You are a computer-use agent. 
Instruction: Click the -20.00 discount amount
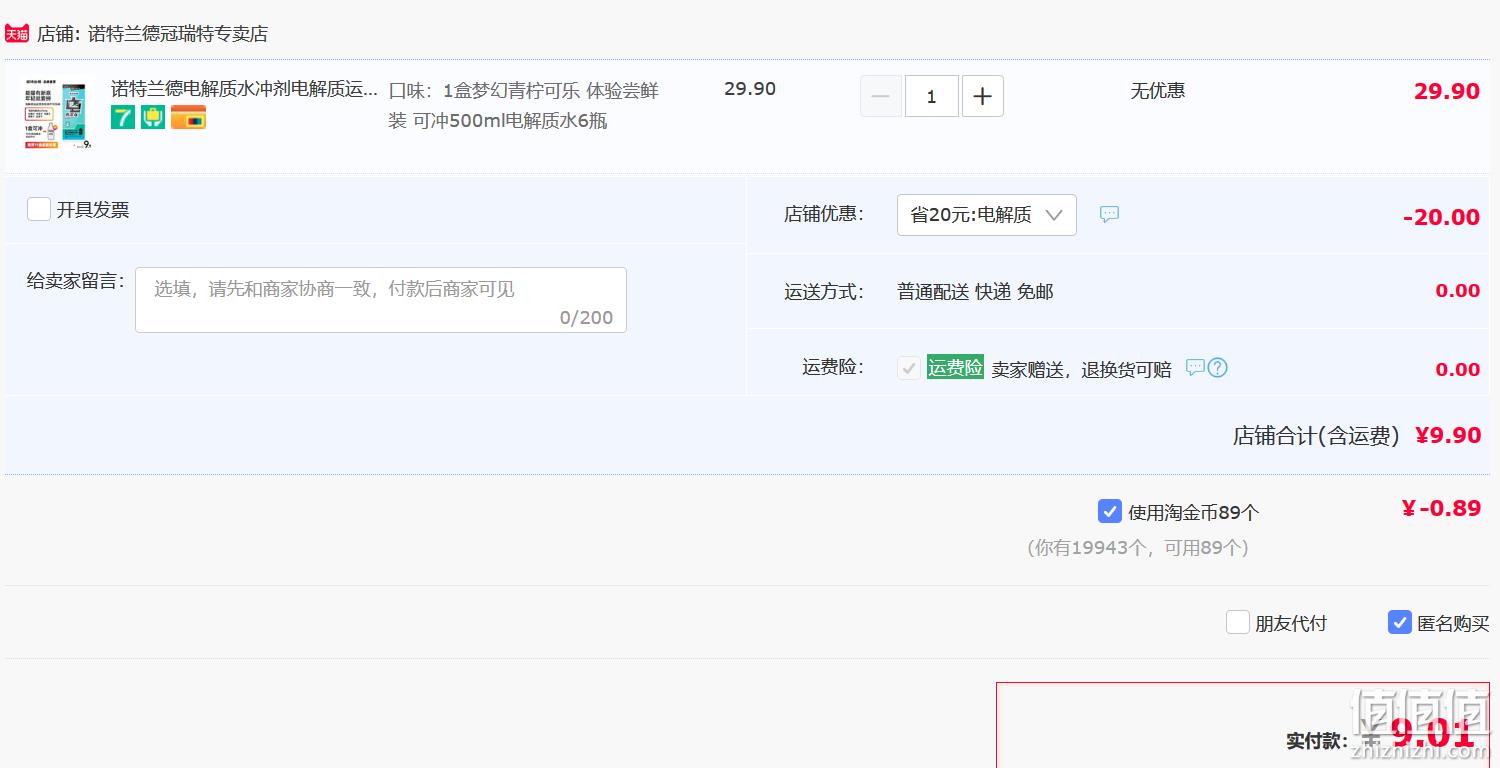click(x=1441, y=217)
